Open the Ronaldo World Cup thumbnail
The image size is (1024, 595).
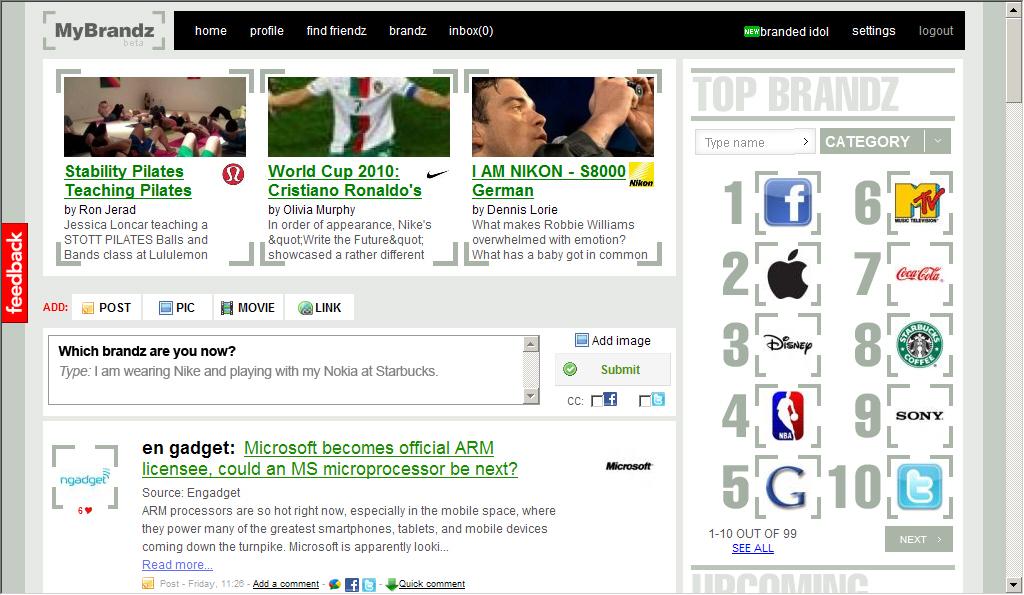[359, 116]
